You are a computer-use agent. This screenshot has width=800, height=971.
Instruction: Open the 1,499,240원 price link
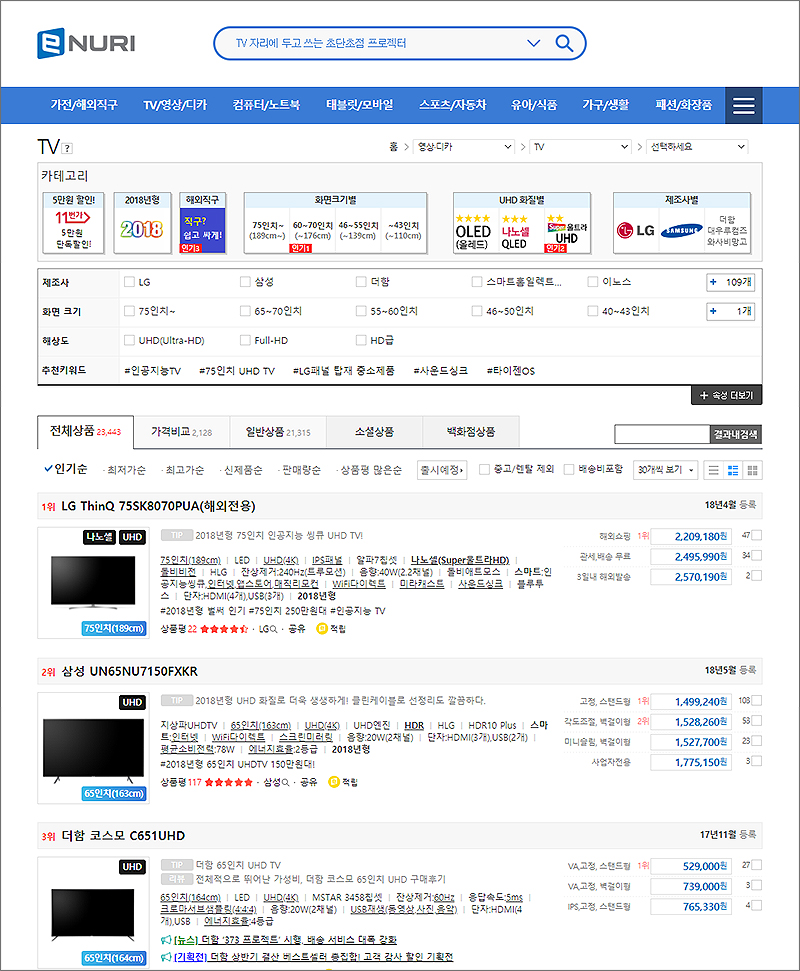691,702
